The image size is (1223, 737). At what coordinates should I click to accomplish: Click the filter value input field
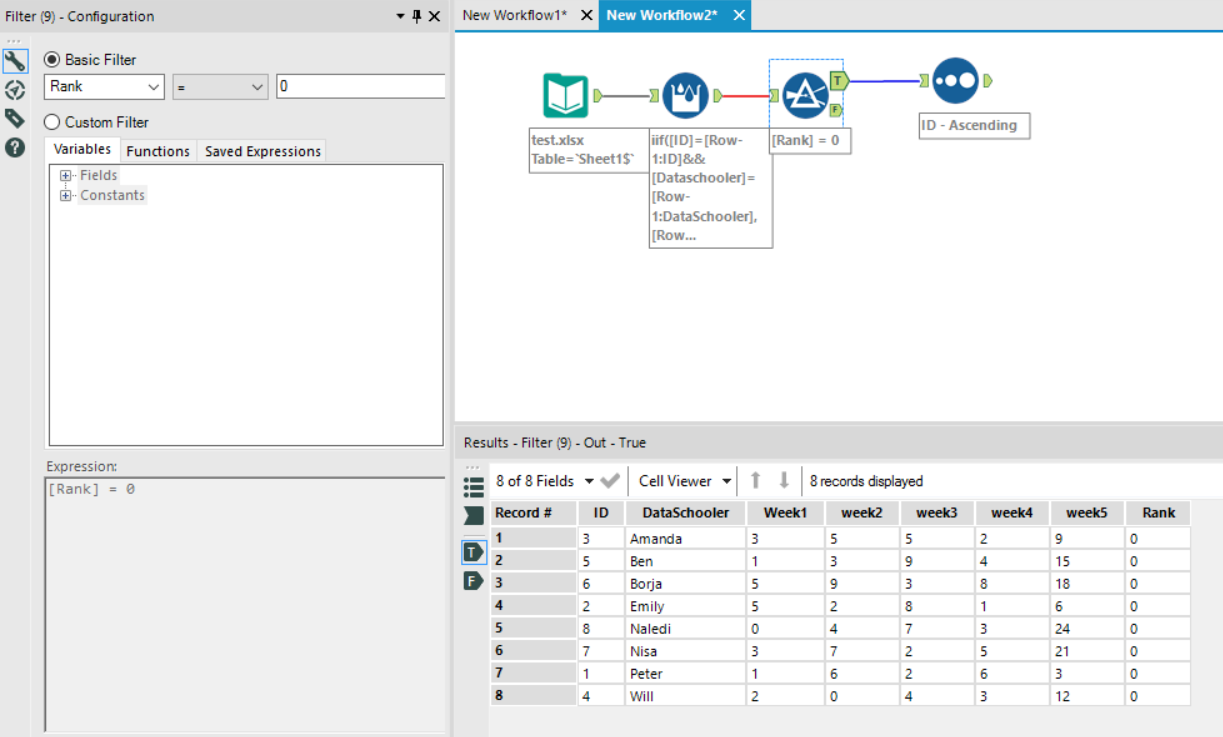(x=360, y=87)
